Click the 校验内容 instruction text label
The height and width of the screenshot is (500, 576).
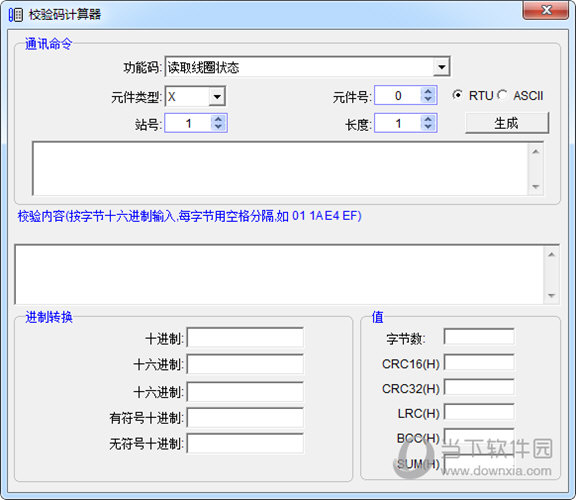pyautogui.click(x=190, y=216)
